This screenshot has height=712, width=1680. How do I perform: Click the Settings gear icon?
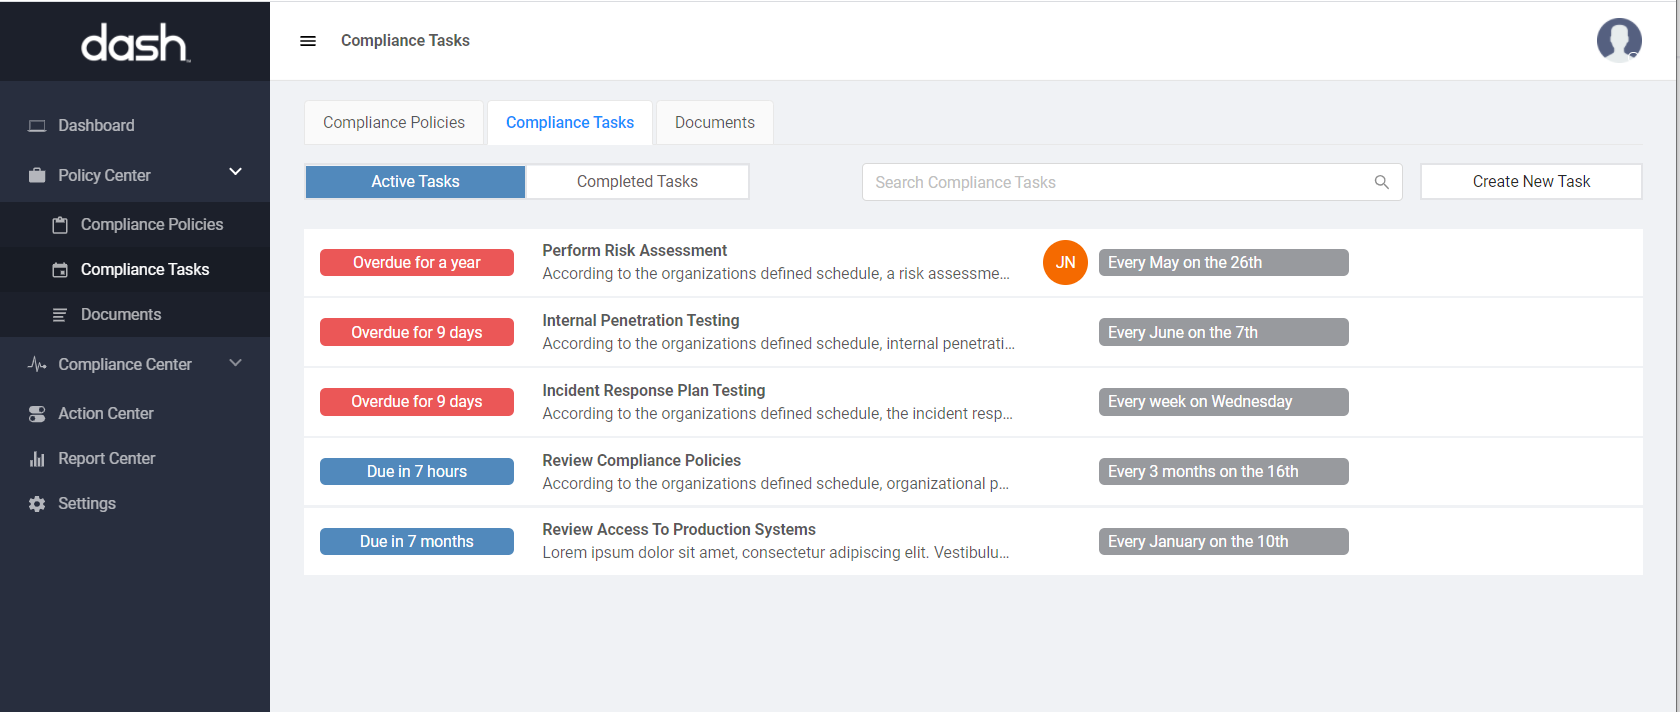click(x=37, y=504)
